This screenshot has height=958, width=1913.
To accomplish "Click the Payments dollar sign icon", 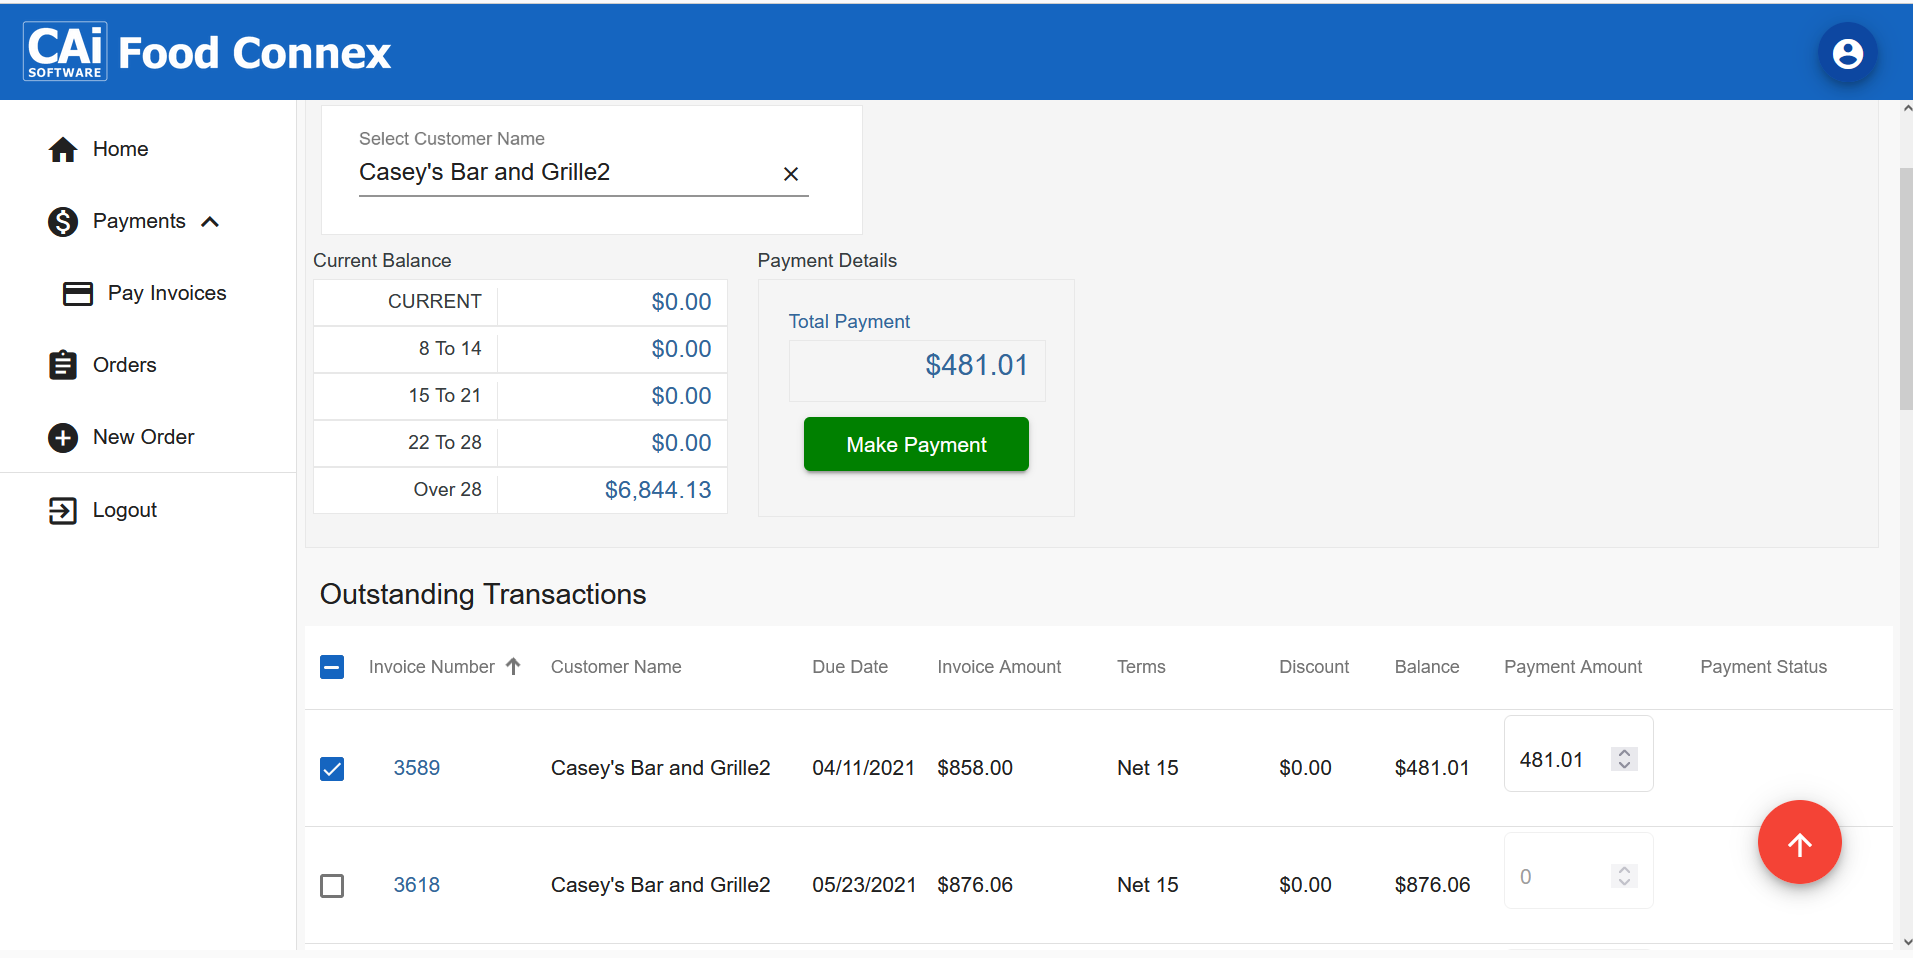I will [x=63, y=221].
